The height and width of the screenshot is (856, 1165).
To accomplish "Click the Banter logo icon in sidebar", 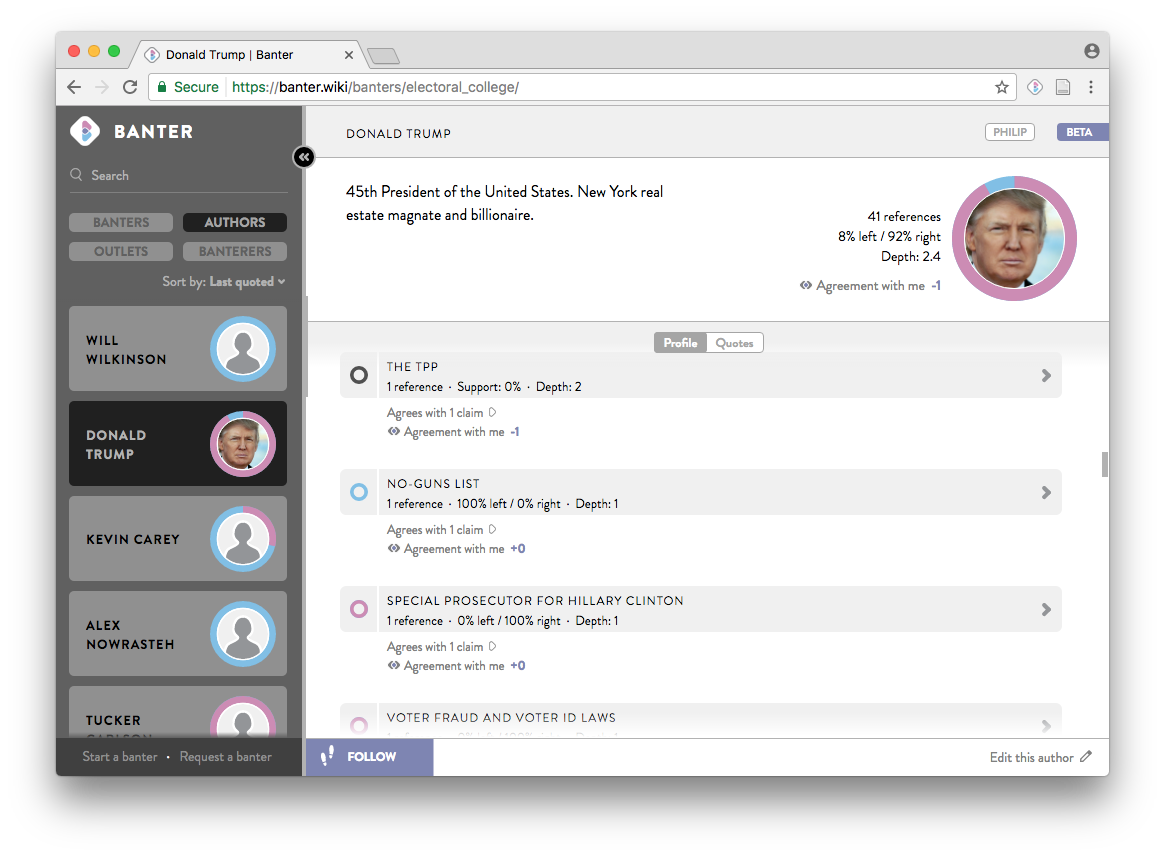I will [85, 132].
